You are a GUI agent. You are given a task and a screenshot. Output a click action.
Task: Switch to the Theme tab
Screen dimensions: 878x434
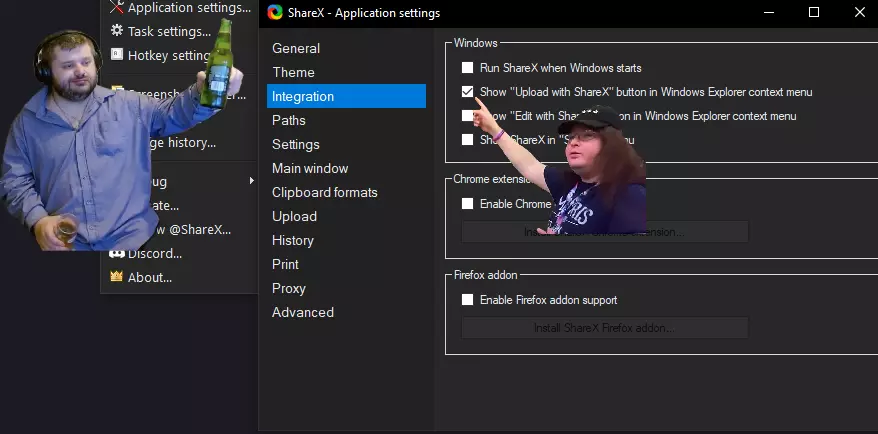[x=346, y=72]
